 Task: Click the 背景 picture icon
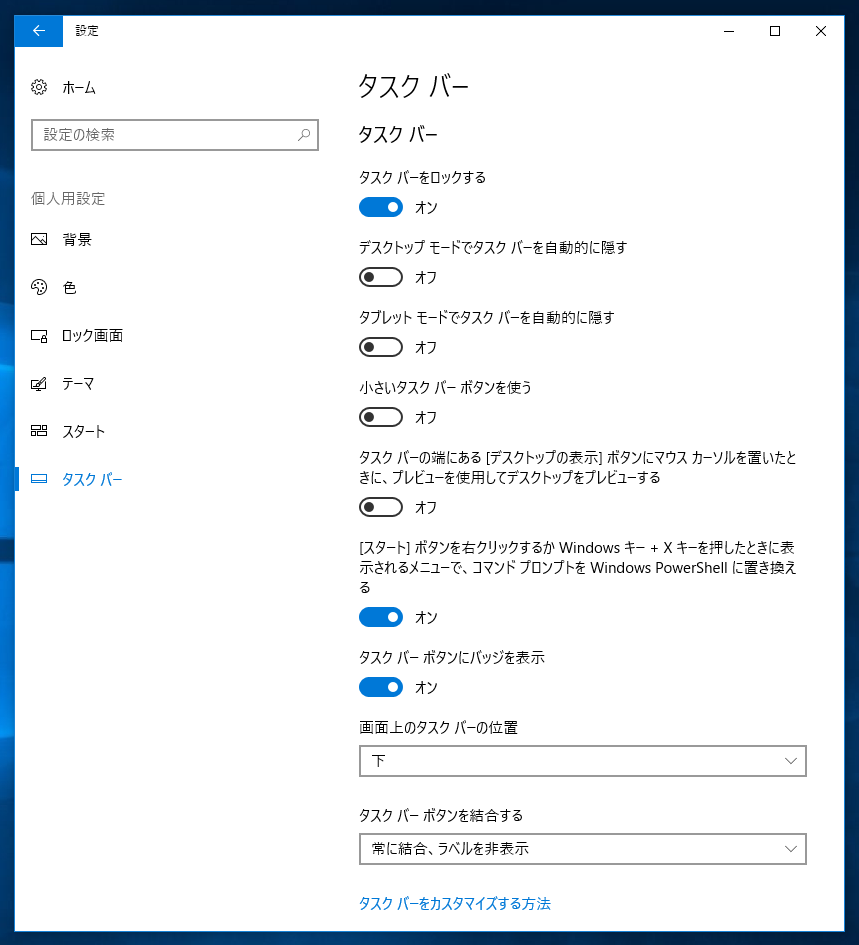tap(39, 239)
